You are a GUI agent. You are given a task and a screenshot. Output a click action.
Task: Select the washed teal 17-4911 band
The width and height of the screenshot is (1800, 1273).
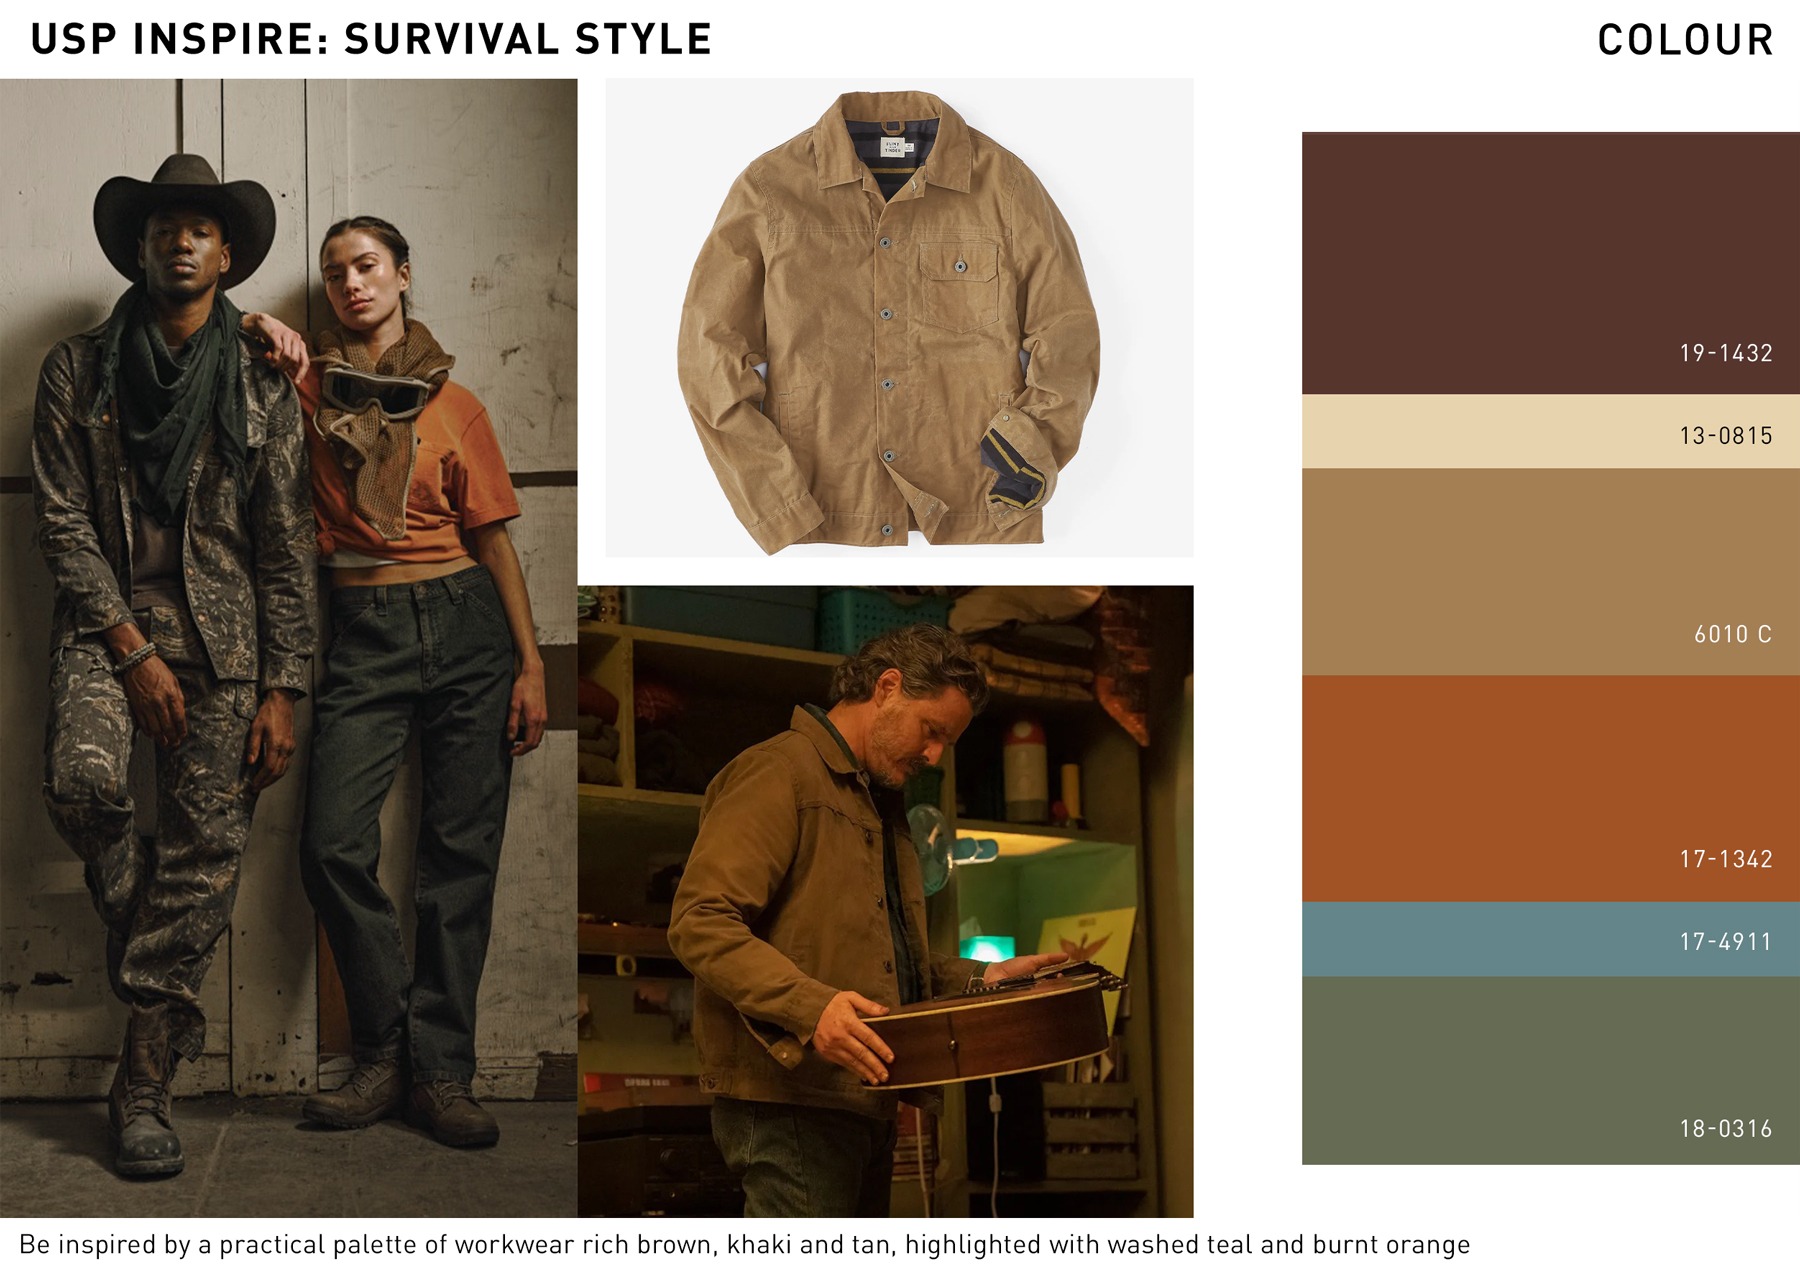1550,939
